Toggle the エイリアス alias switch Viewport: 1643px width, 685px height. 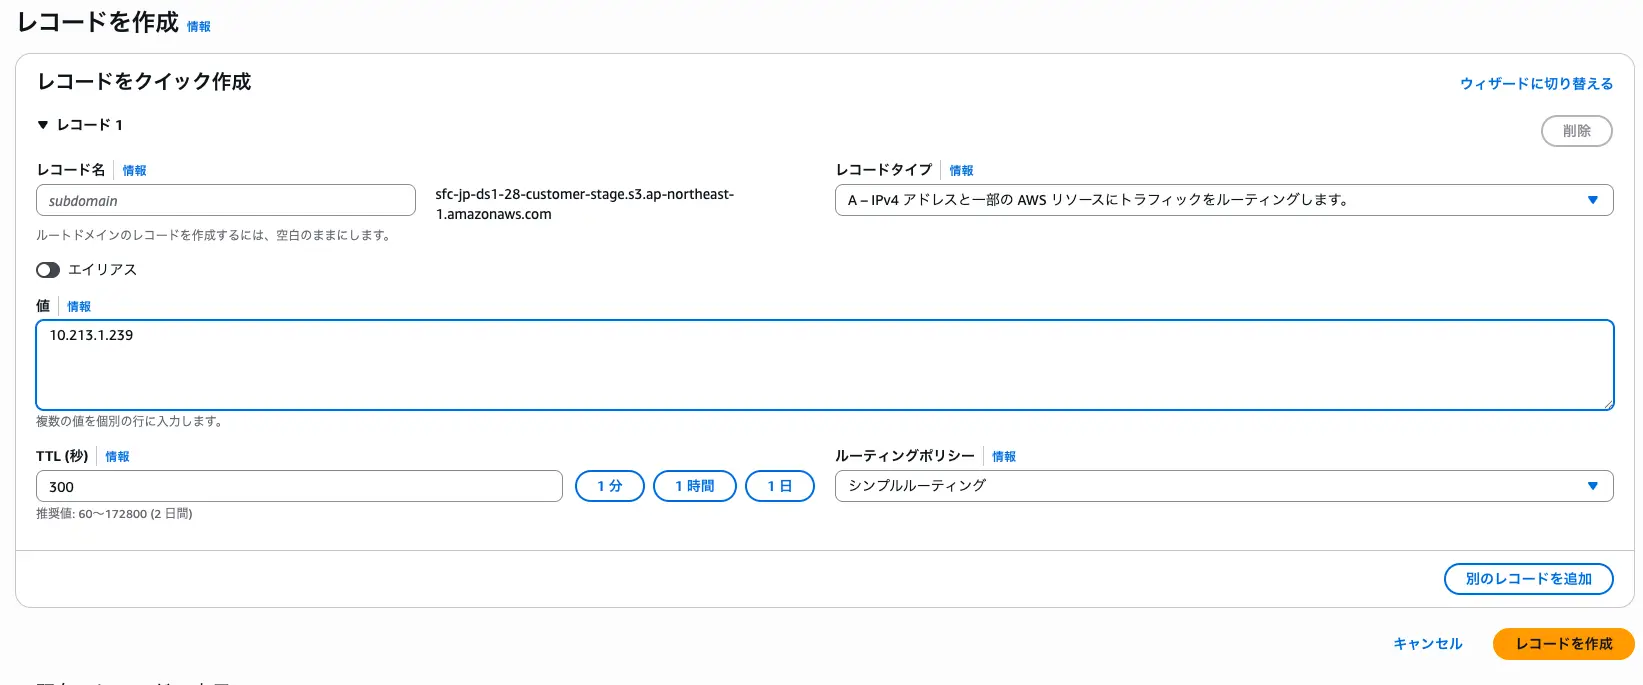[x=48, y=270]
